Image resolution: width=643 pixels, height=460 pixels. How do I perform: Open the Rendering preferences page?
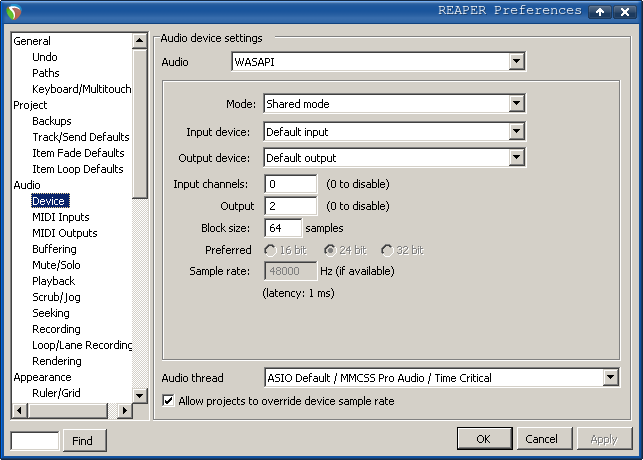pos(57,361)
